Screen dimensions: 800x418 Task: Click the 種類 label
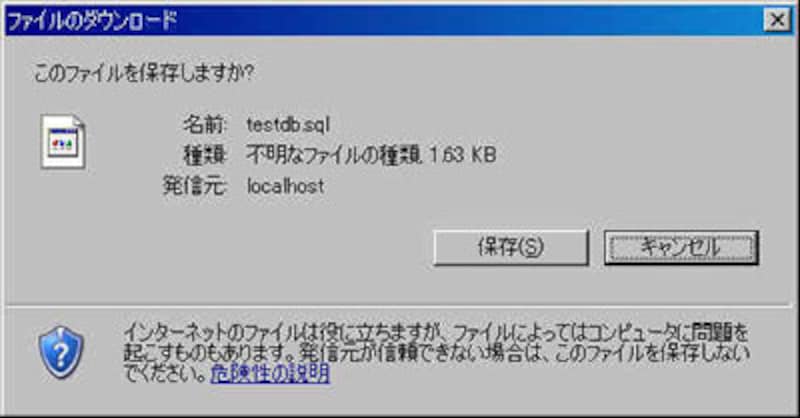pos(205,155)
